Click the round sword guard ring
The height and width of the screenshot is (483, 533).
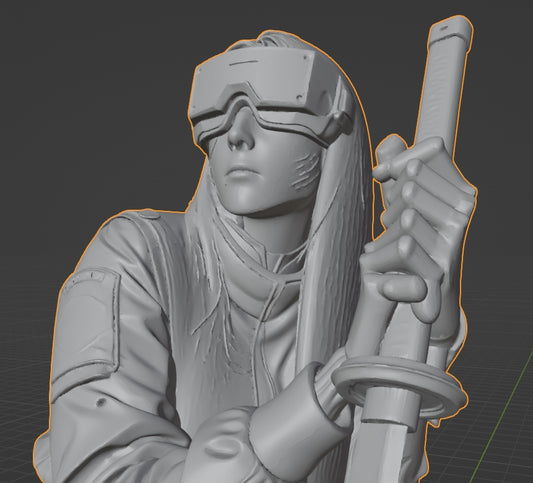[399, 387]
